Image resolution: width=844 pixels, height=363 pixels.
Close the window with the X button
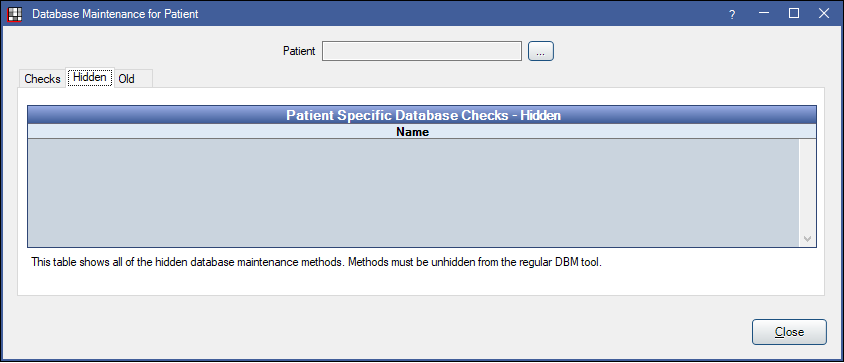click(x=824, y=14)
